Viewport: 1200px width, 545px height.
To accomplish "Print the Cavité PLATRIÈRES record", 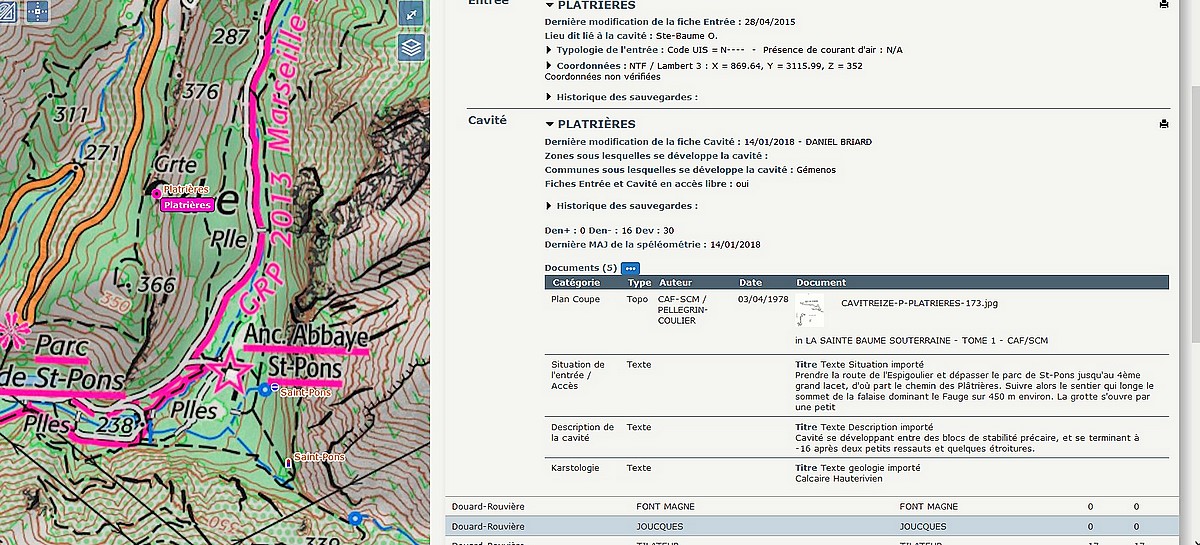I will (1163, 124).
